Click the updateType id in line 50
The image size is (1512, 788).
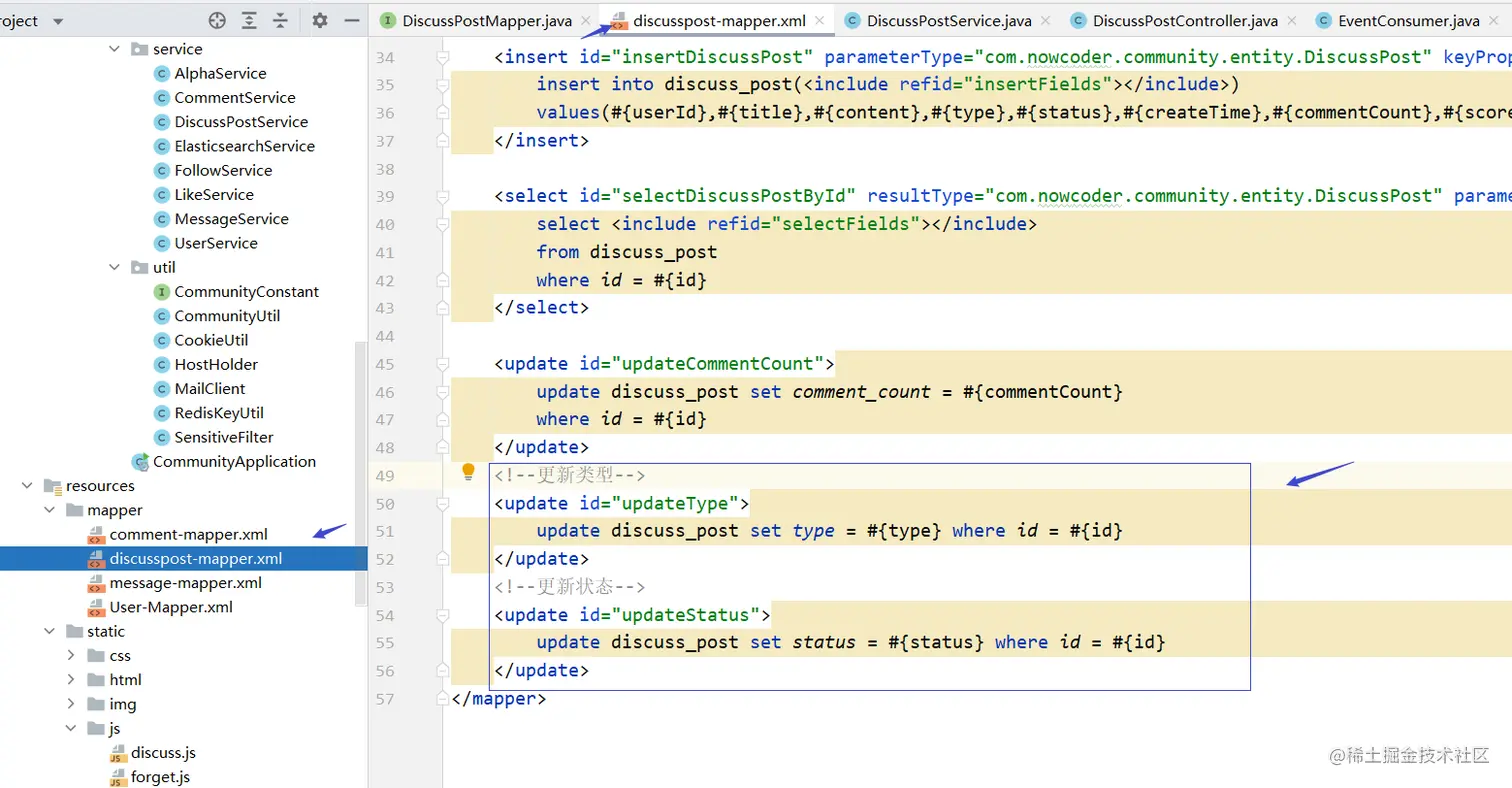(x=679, y=503)
